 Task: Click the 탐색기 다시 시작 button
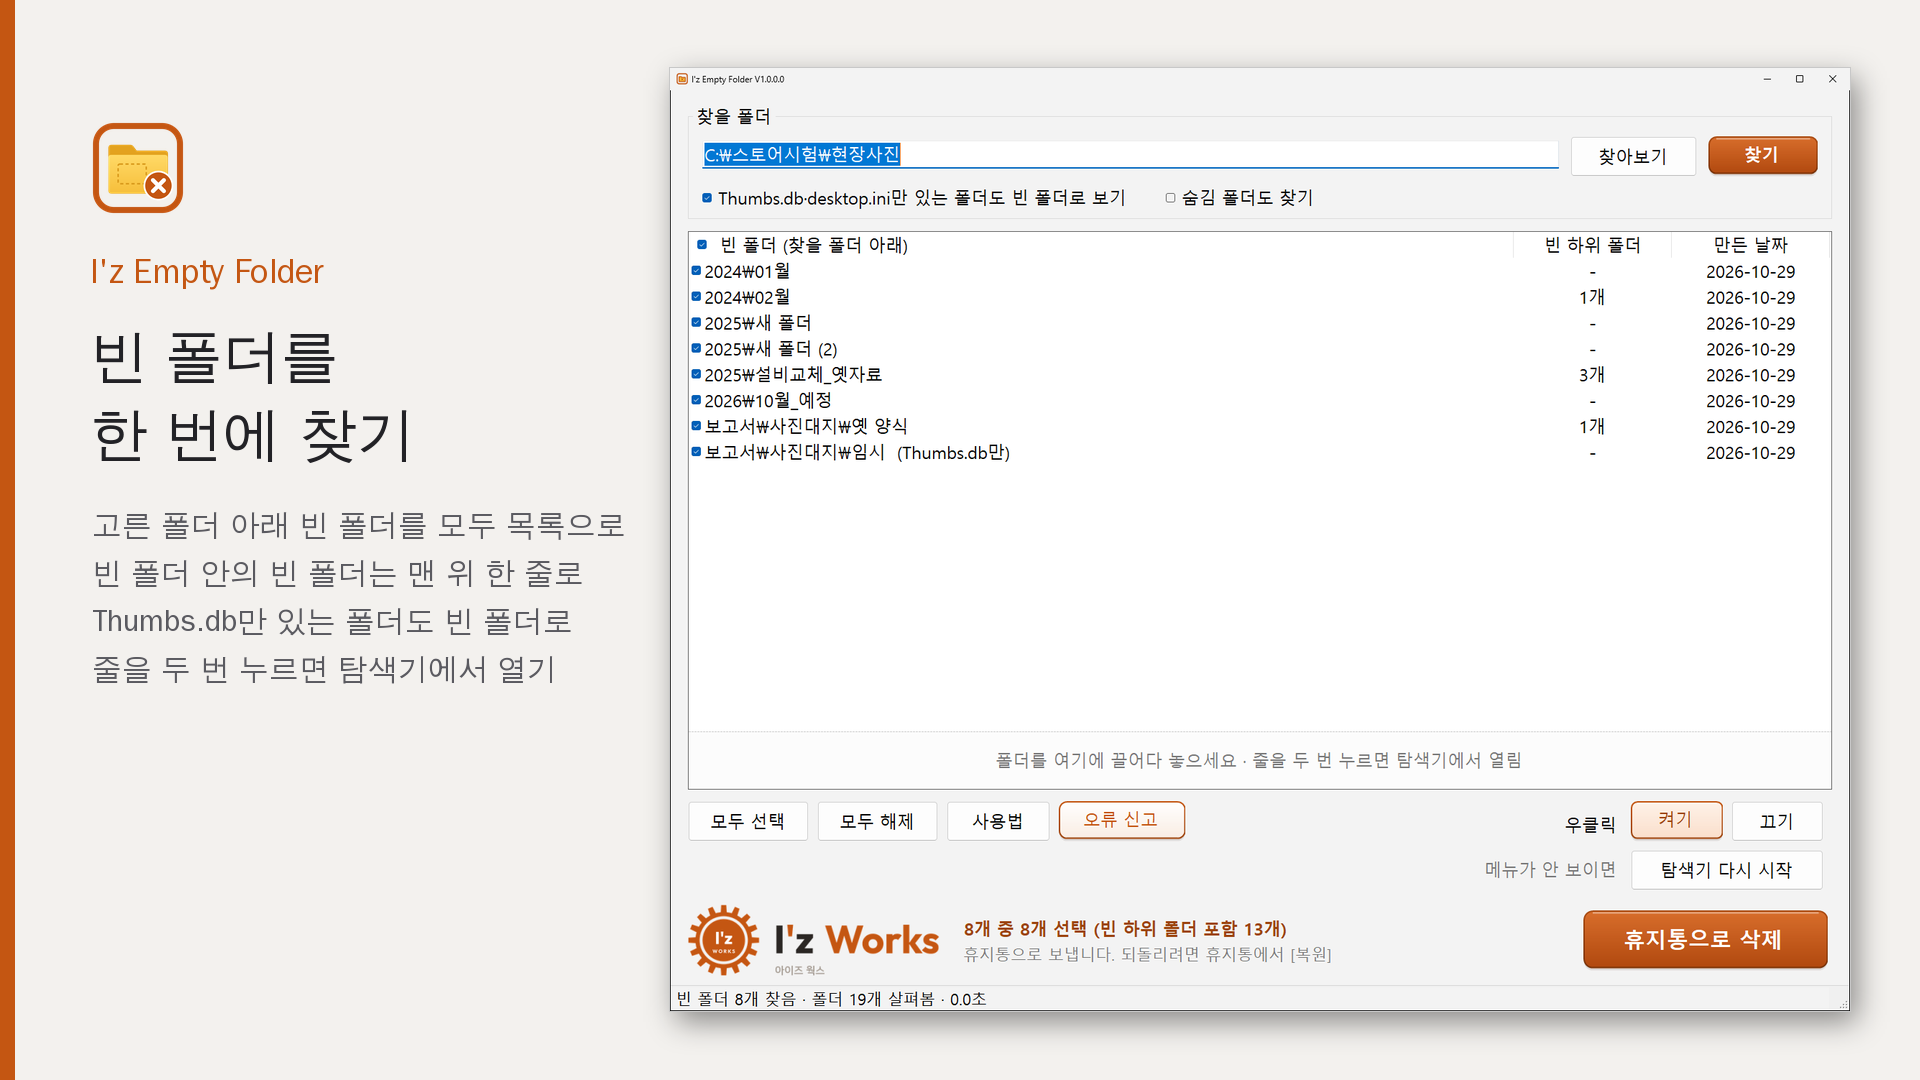pos(1727,870)
